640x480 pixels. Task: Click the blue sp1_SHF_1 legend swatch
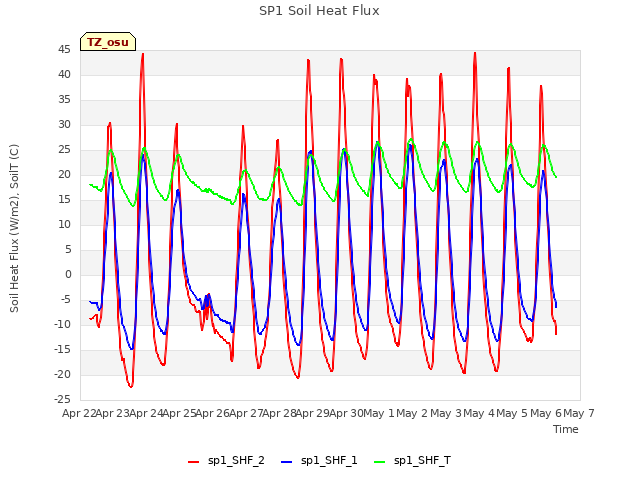(287, 462)
